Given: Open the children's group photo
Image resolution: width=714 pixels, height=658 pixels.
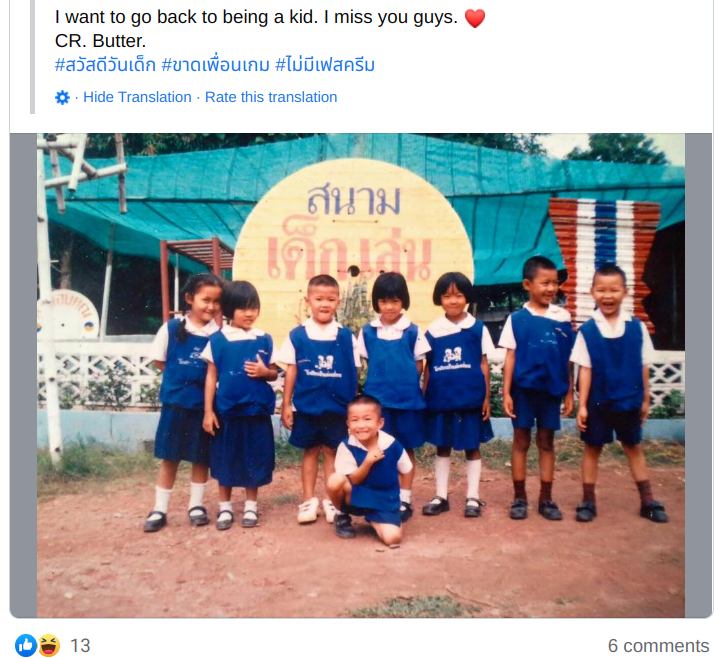Looking at the screenshot, I should [x=361, y=375].
